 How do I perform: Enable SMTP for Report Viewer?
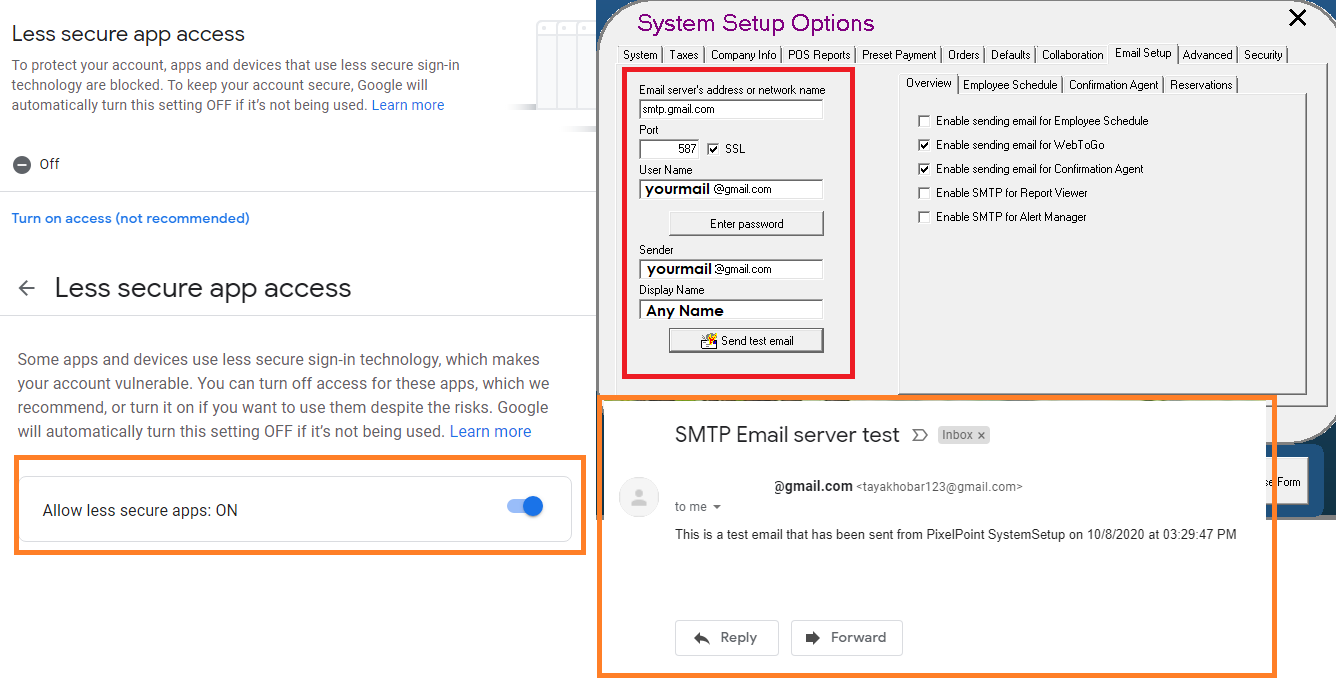pos(924,193)
